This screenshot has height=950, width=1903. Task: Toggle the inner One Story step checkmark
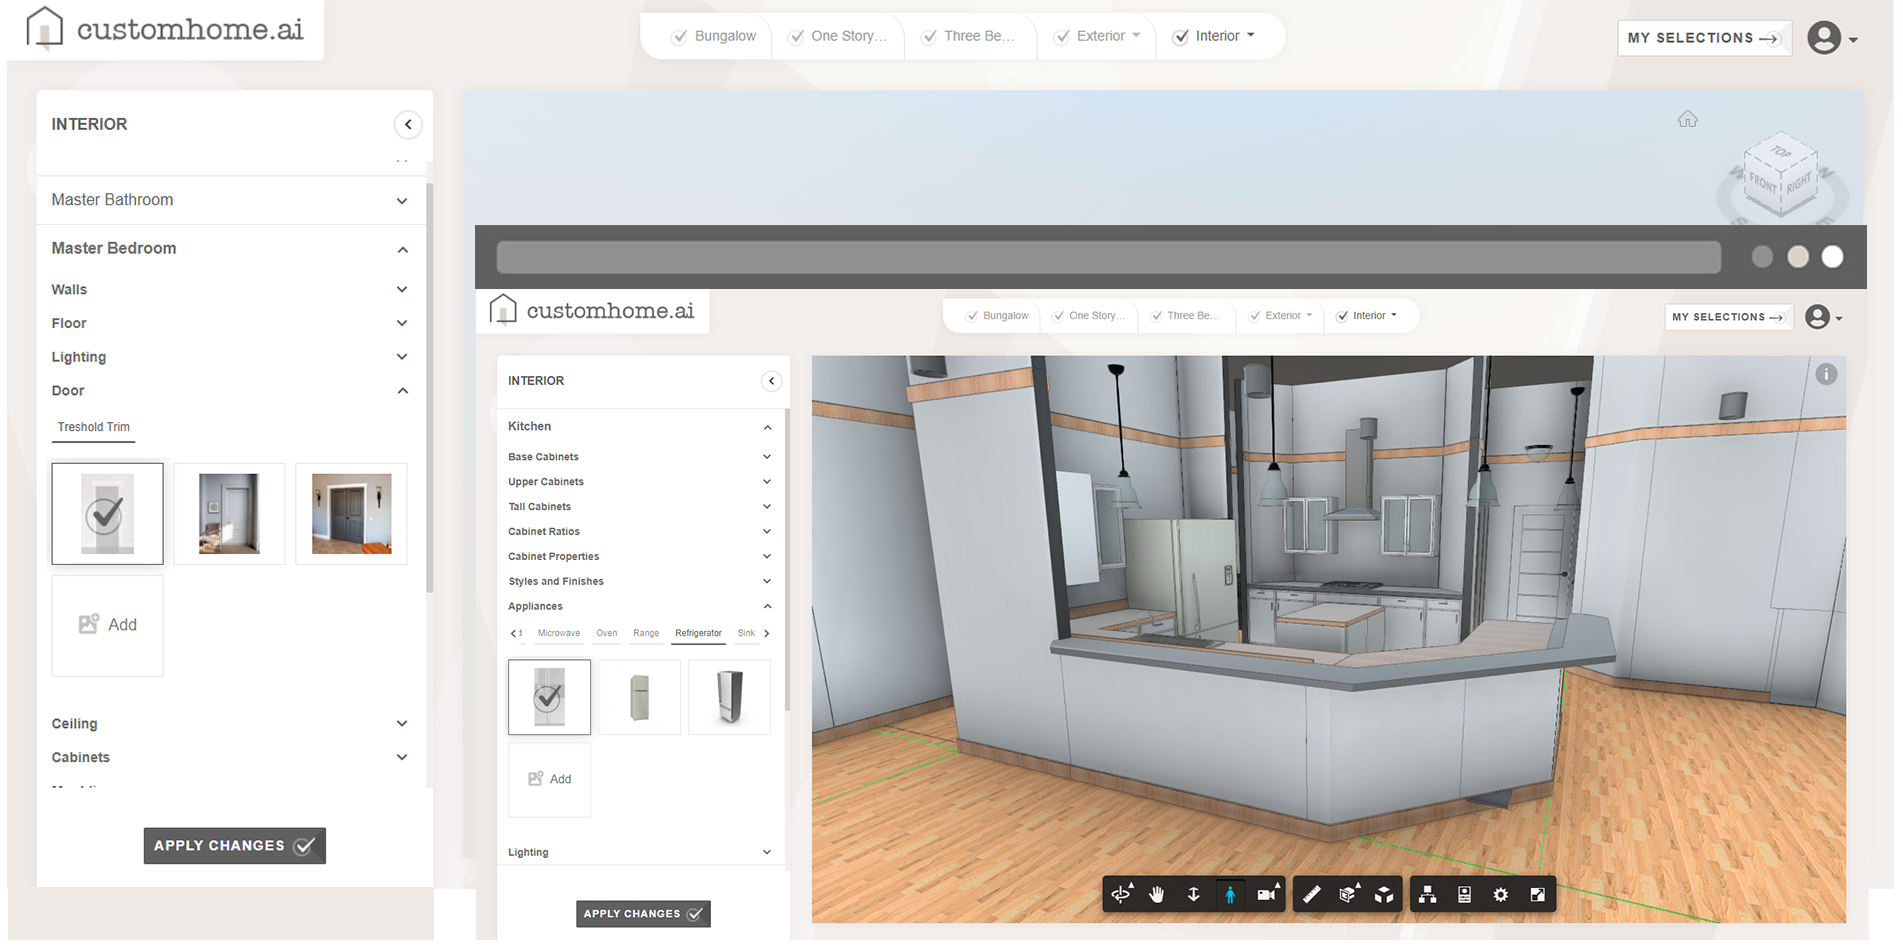1058,316
